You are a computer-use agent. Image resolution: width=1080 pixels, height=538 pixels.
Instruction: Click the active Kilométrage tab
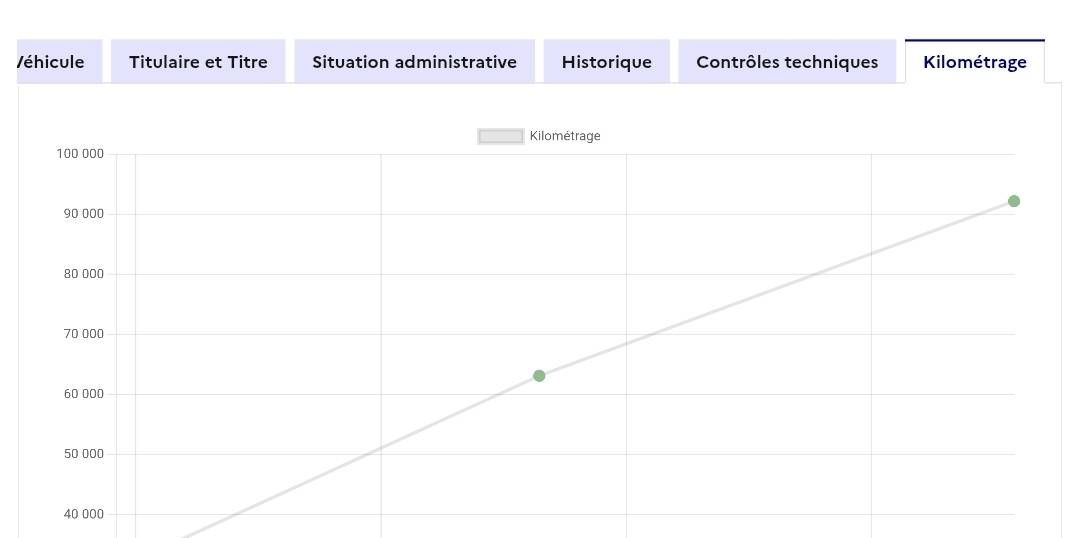pyautogui.click(x=974, y=62)
